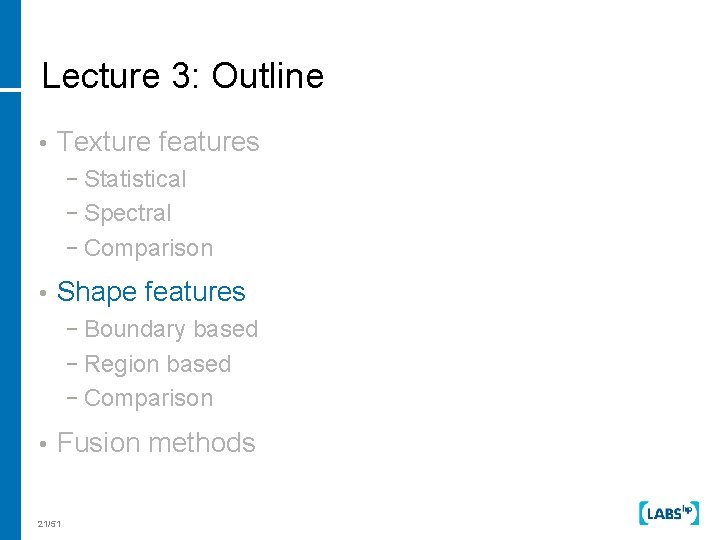Click the dash marker before "Statistical"
The image size is (720, 540).
click(x=76, y=180)
